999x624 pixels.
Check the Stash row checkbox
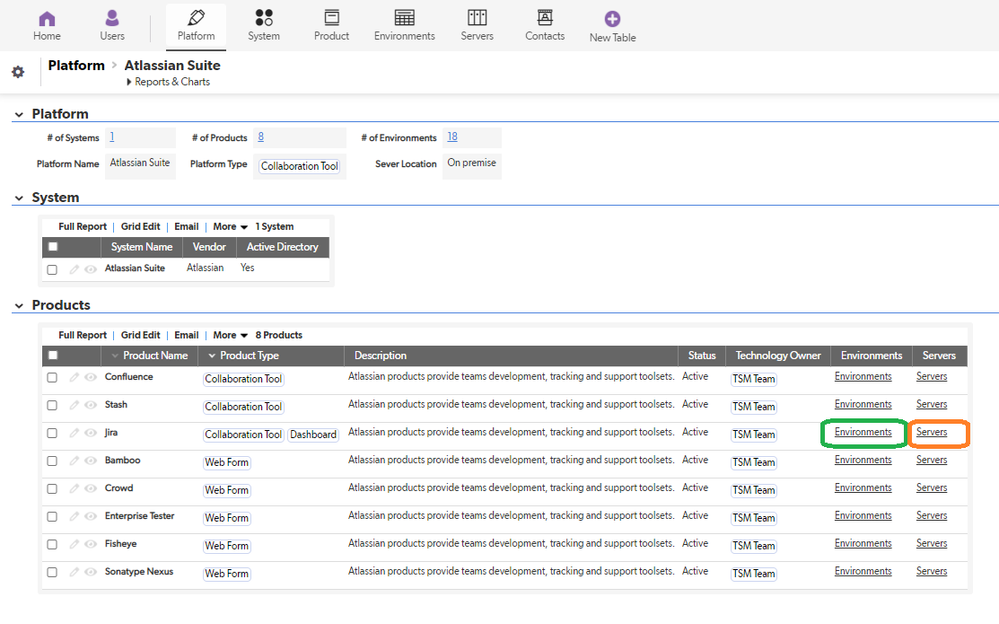[52, 405]
